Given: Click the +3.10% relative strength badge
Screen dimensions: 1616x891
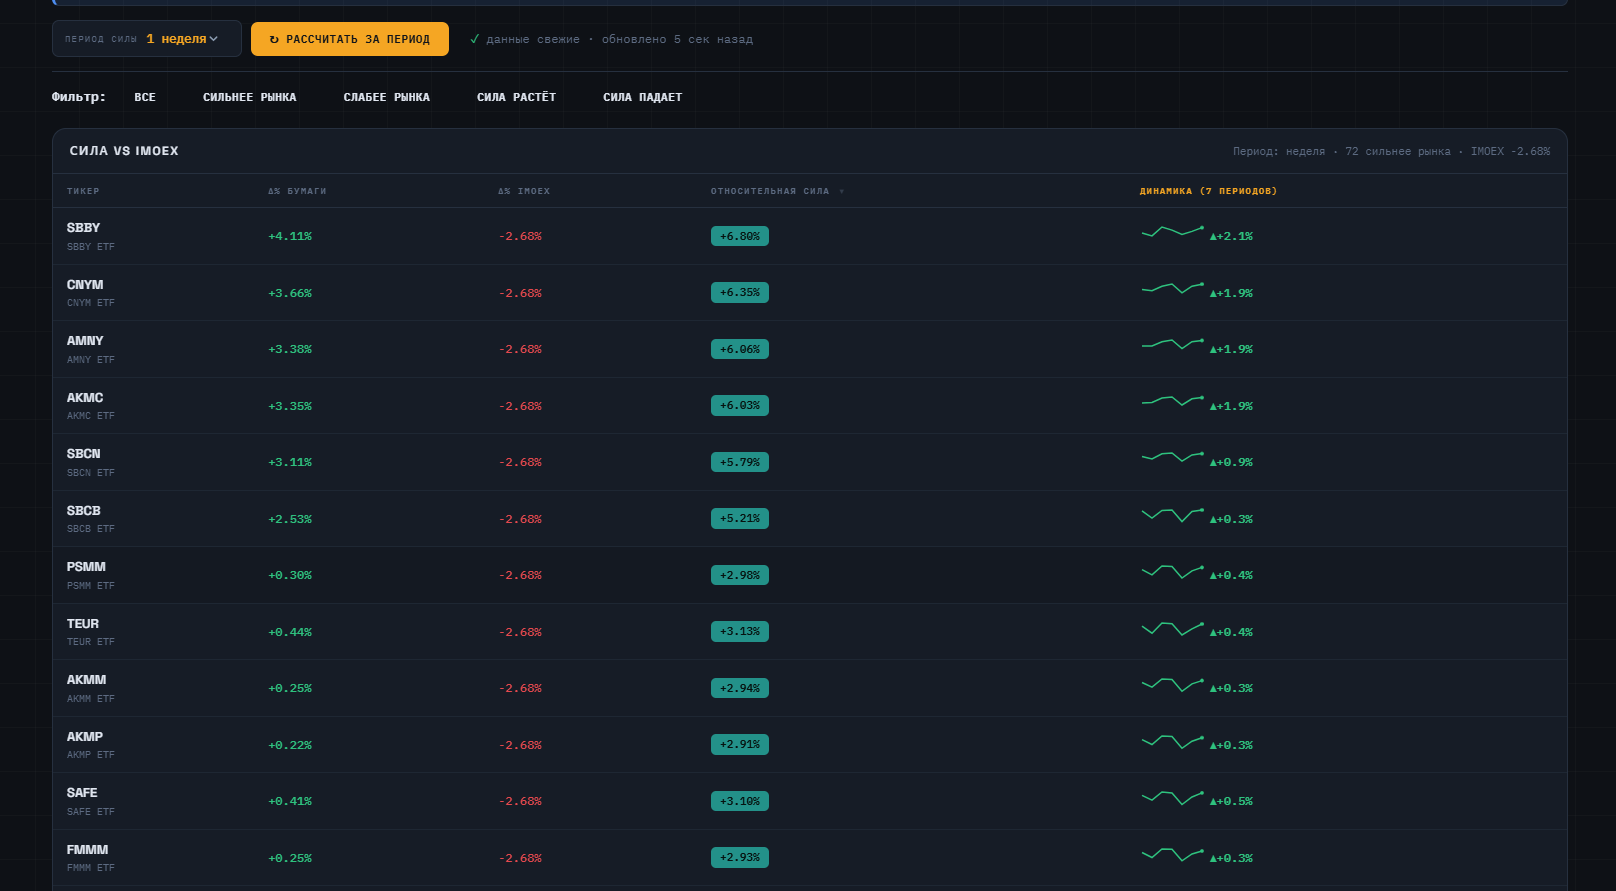Looking at the screenshot, I should (x=740, y=801).
